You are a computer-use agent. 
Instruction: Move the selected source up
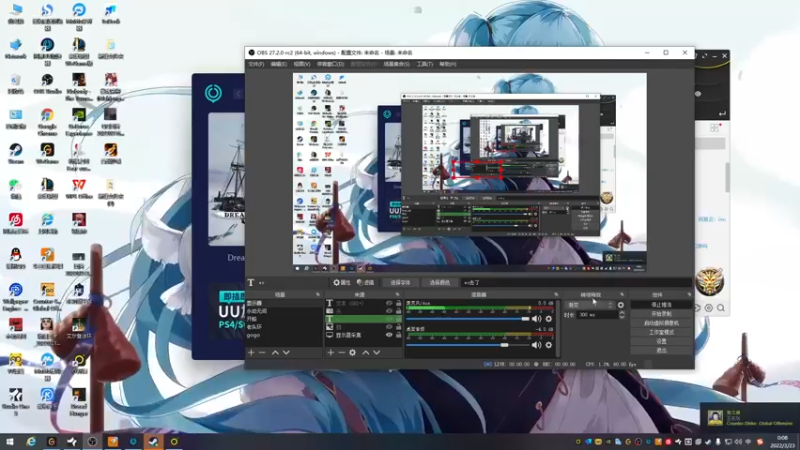pos(365,353)
